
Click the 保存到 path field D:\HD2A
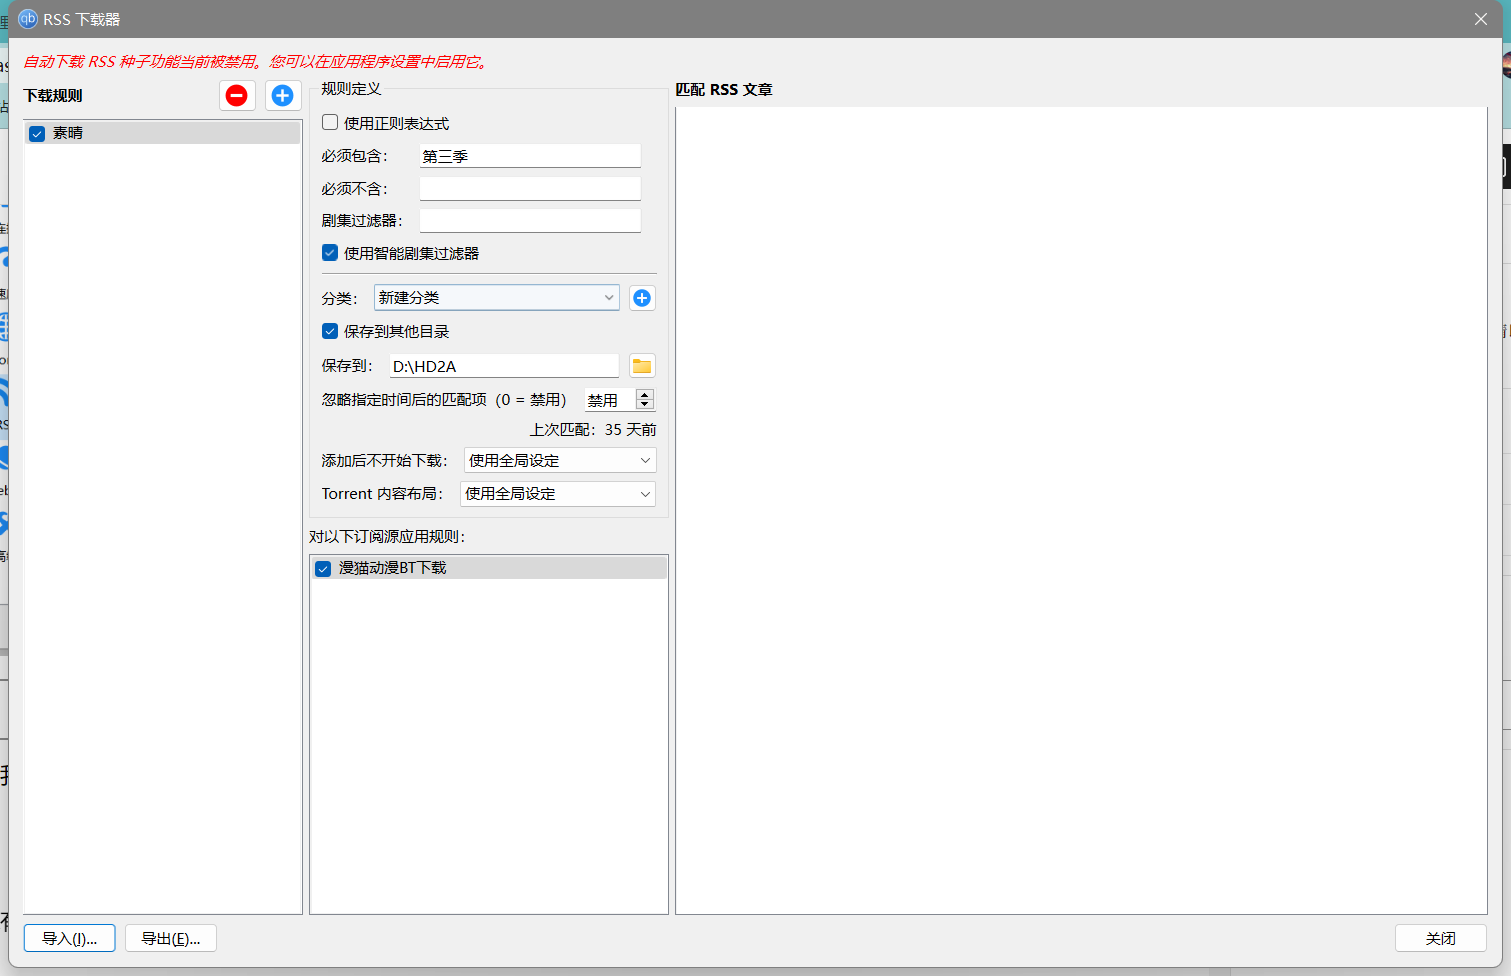[x=504, y=366]
